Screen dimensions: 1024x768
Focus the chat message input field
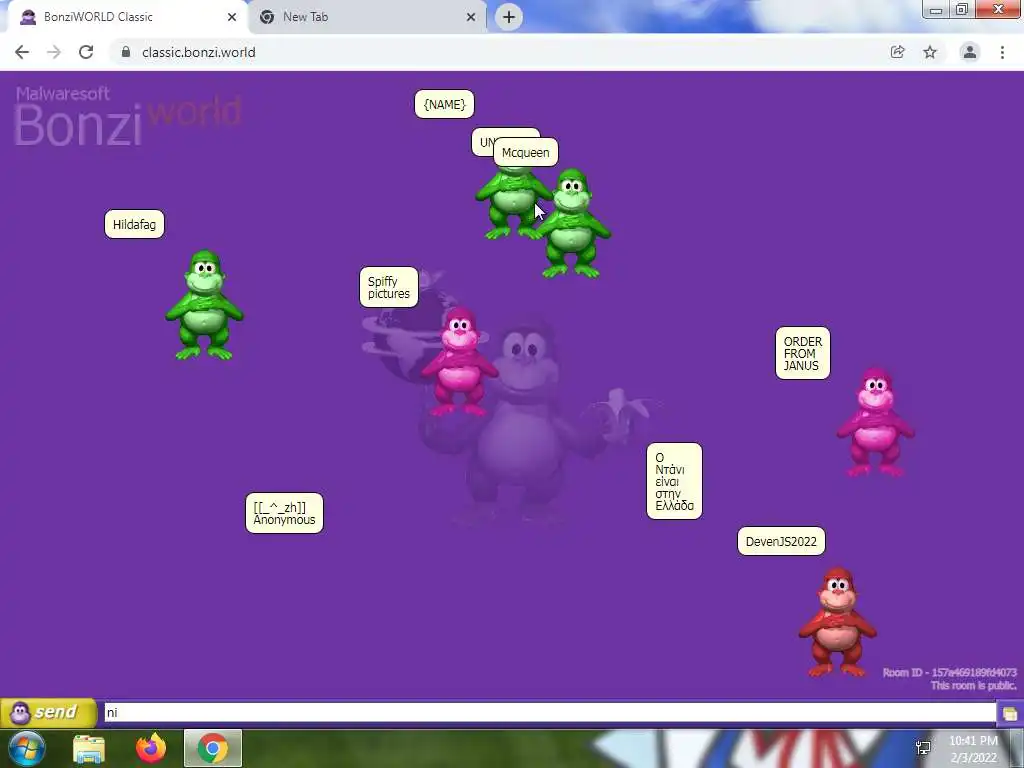coord(550,712)
